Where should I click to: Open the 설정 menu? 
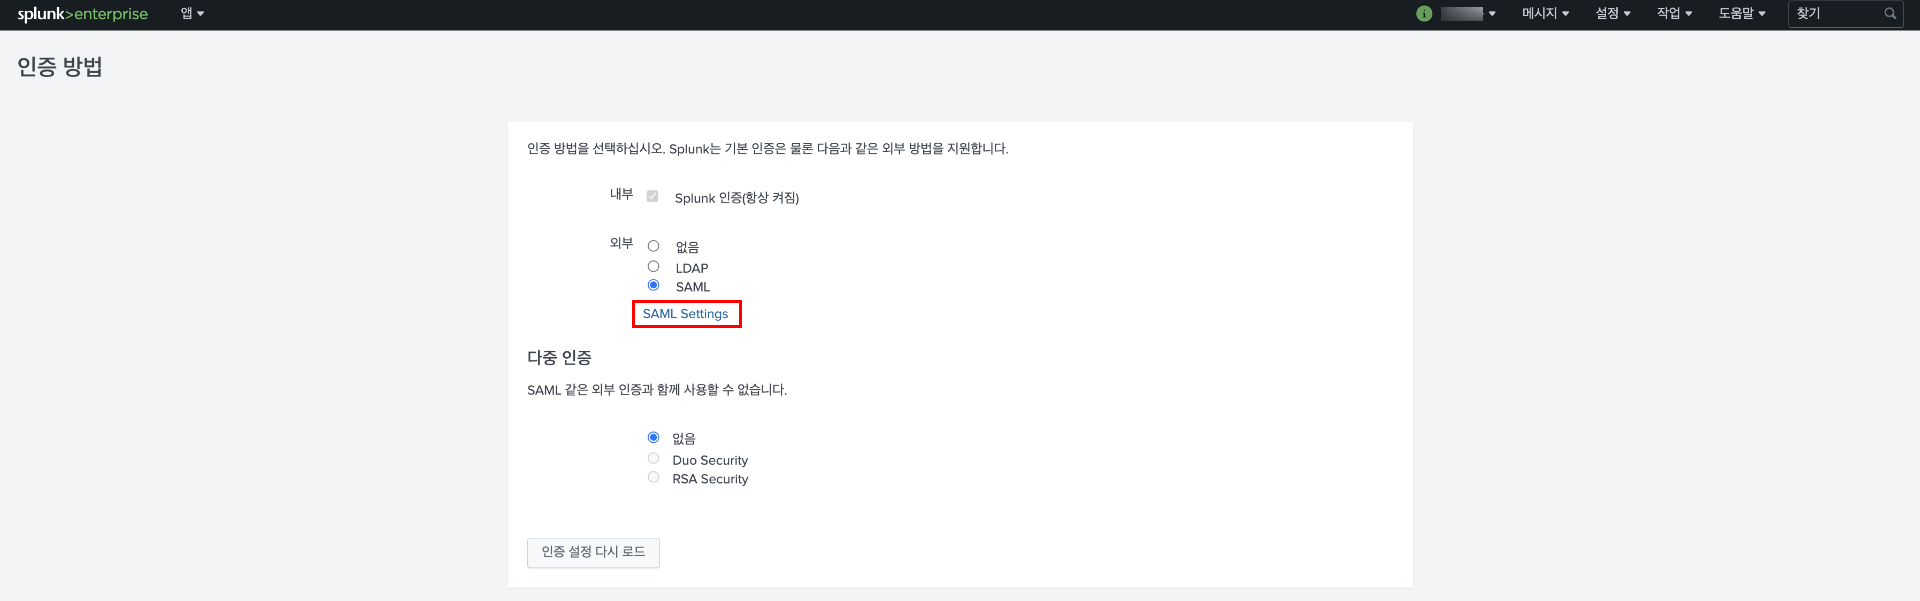tap(1612, 14)
